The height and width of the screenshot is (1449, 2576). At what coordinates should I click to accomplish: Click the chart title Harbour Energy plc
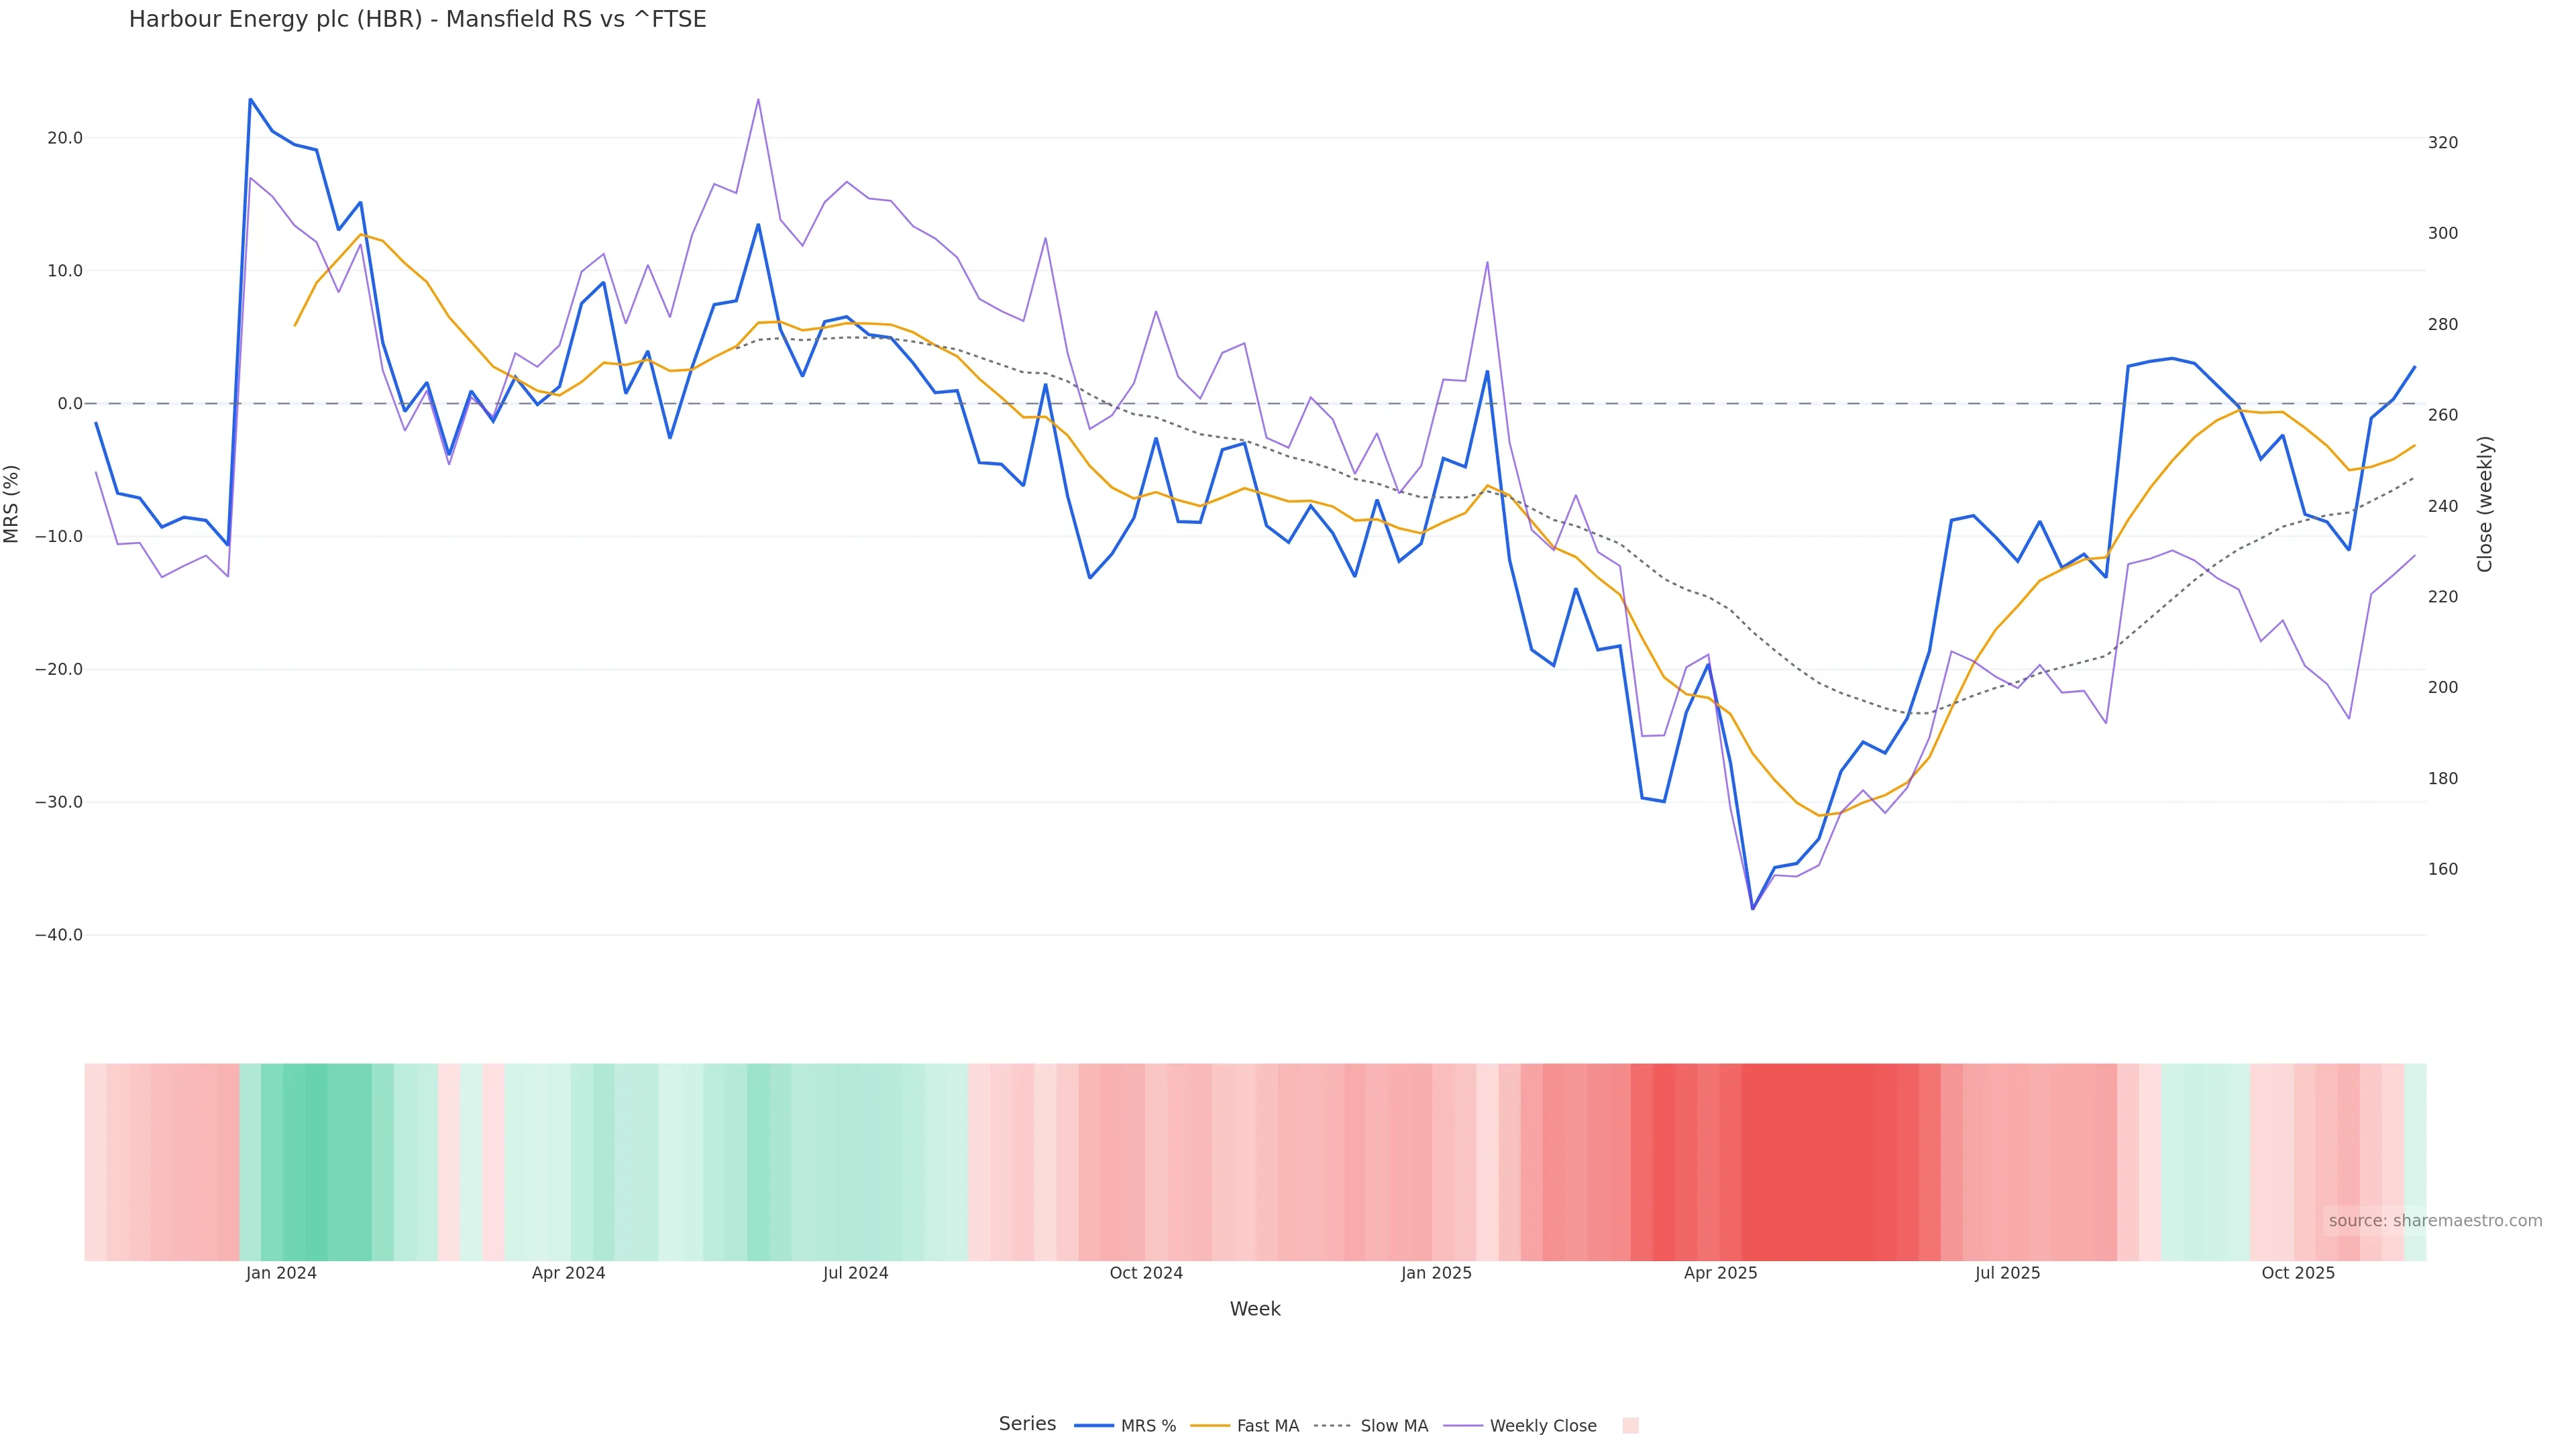[x=417, y=19]
